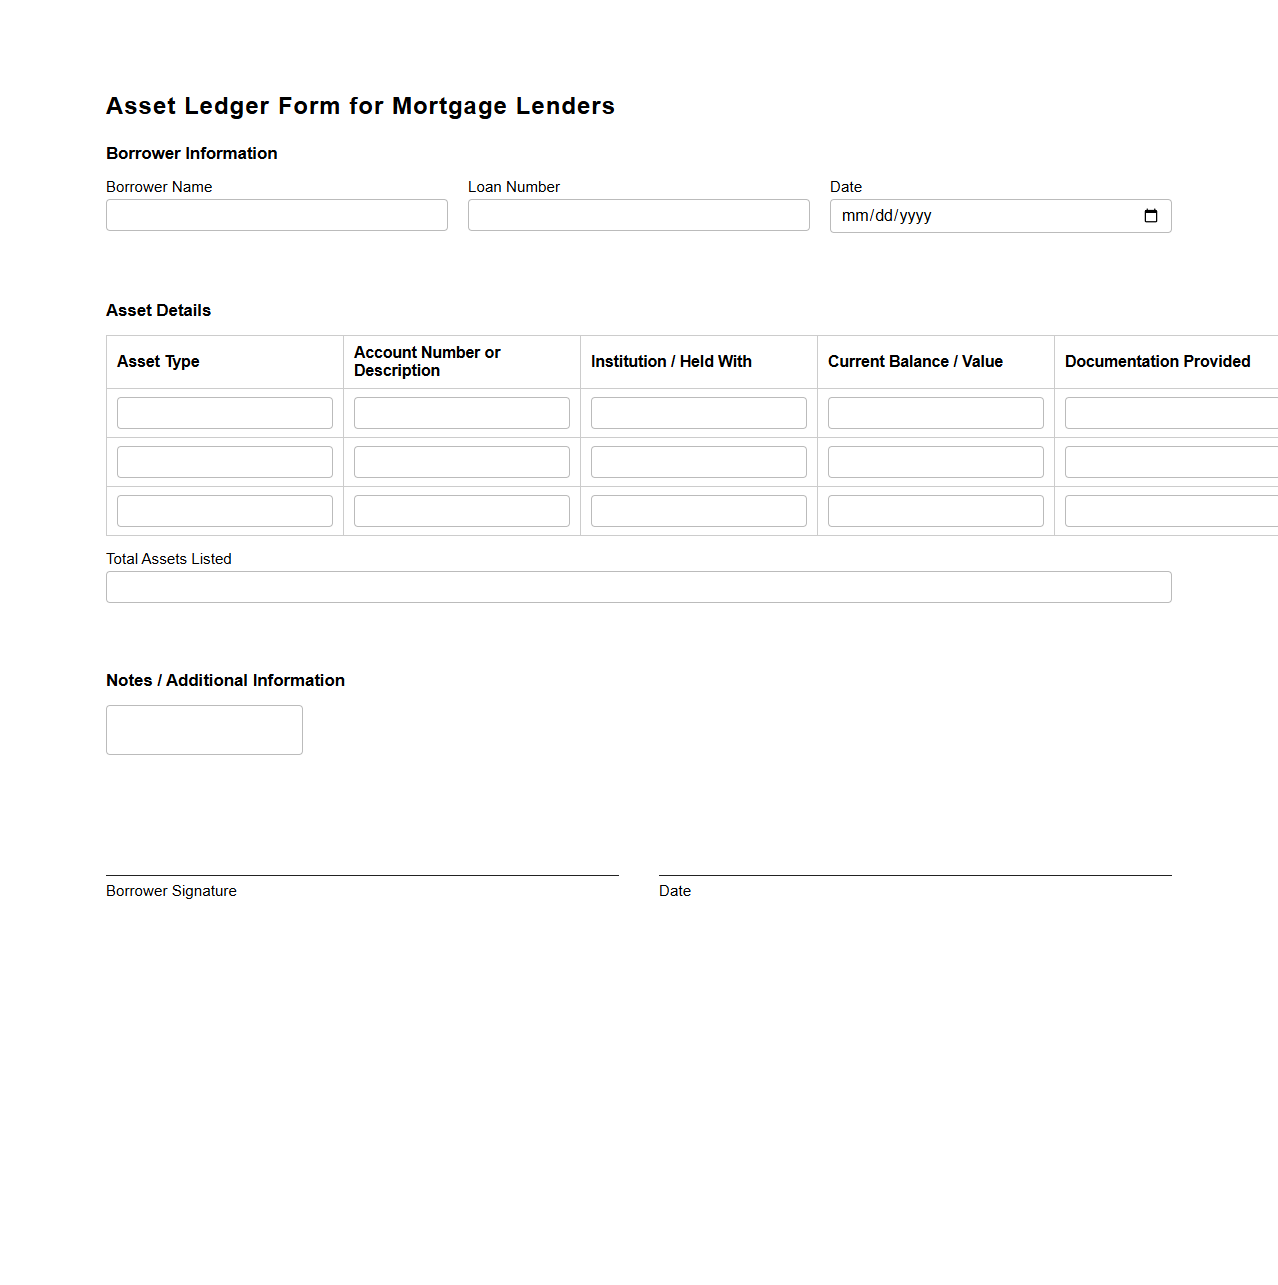Click the second row Asset Type field
This screenshot has height=1285, width=1278.
[x=224, y=461]
